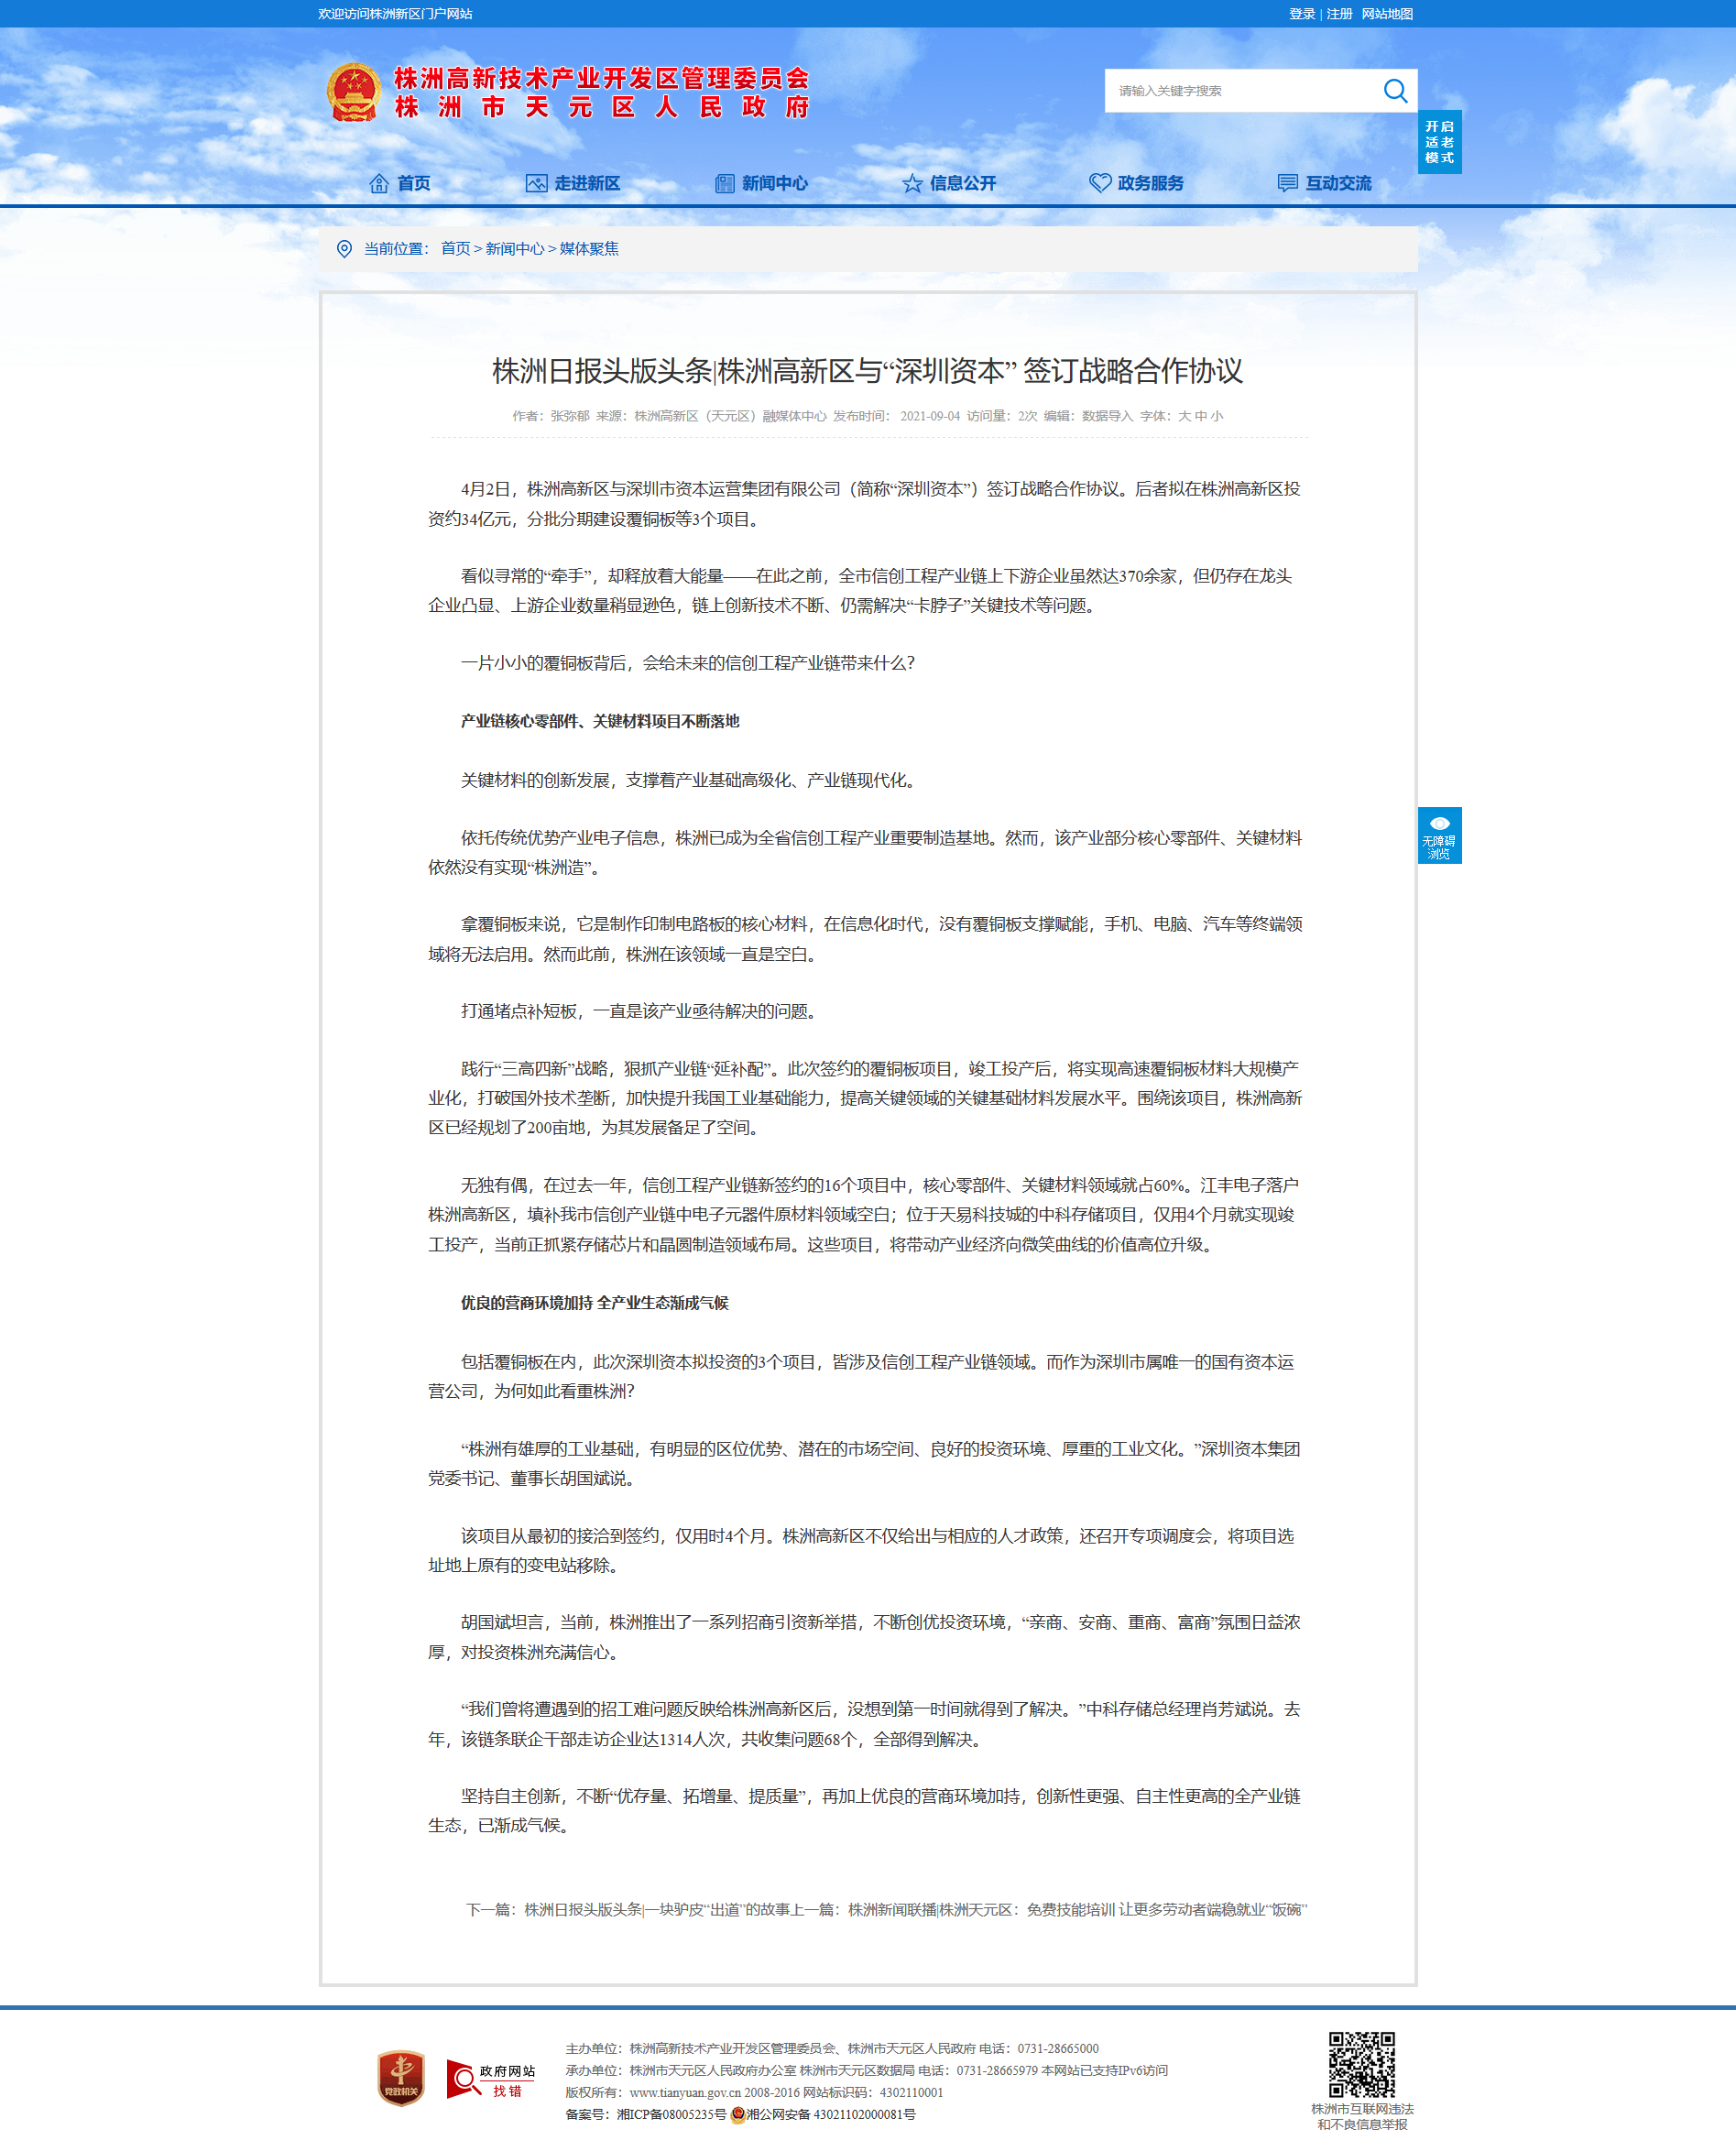Click the 党政机关 badge icon in footer

[401, 2077]
